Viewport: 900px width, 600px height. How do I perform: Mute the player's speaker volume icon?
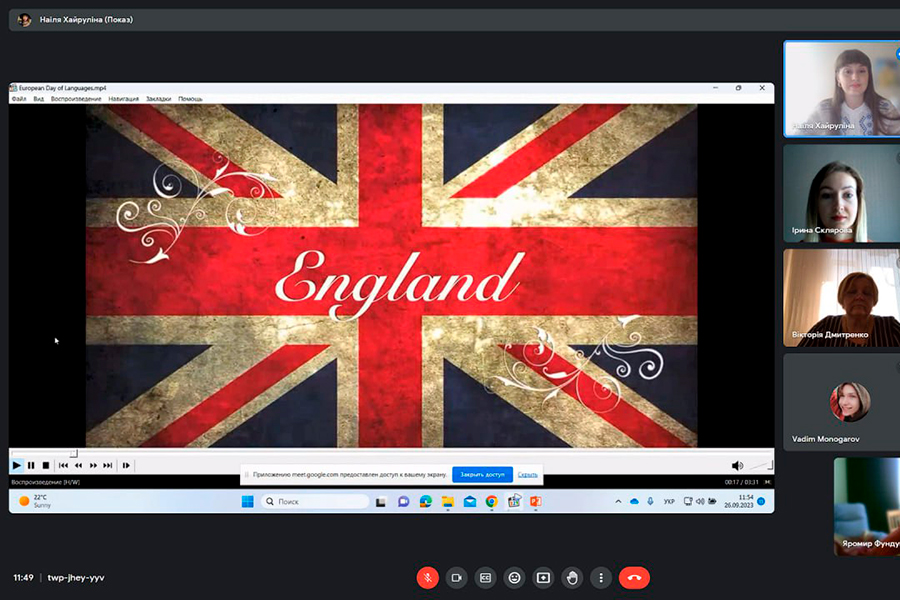point(737,465)
